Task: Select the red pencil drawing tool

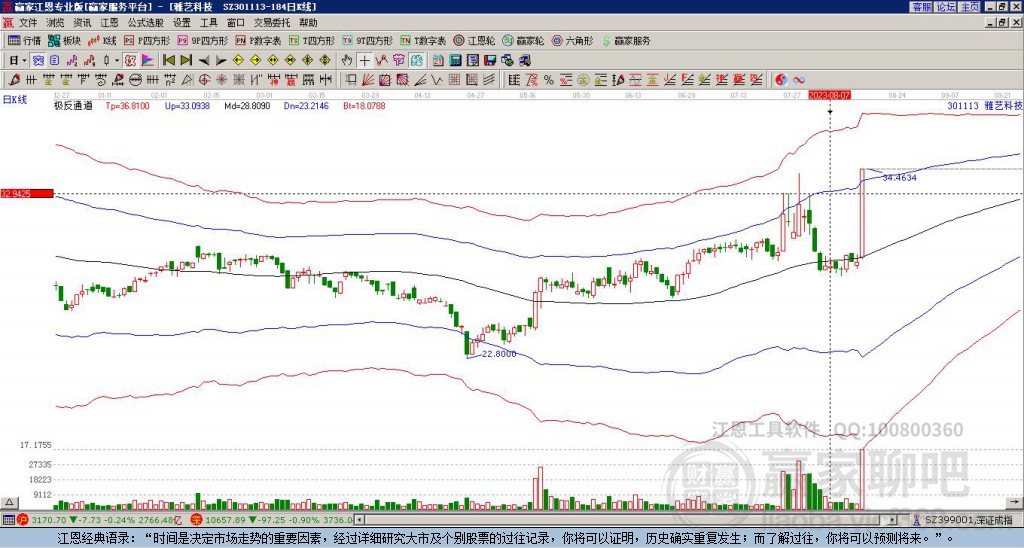Action: [x=14, y=80]
